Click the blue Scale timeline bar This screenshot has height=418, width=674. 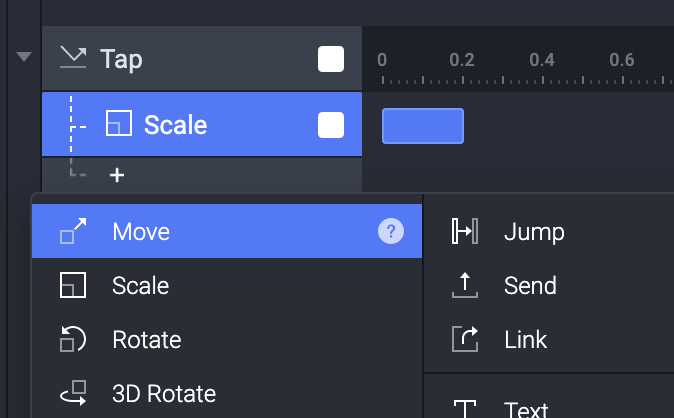tap(423, 126)
